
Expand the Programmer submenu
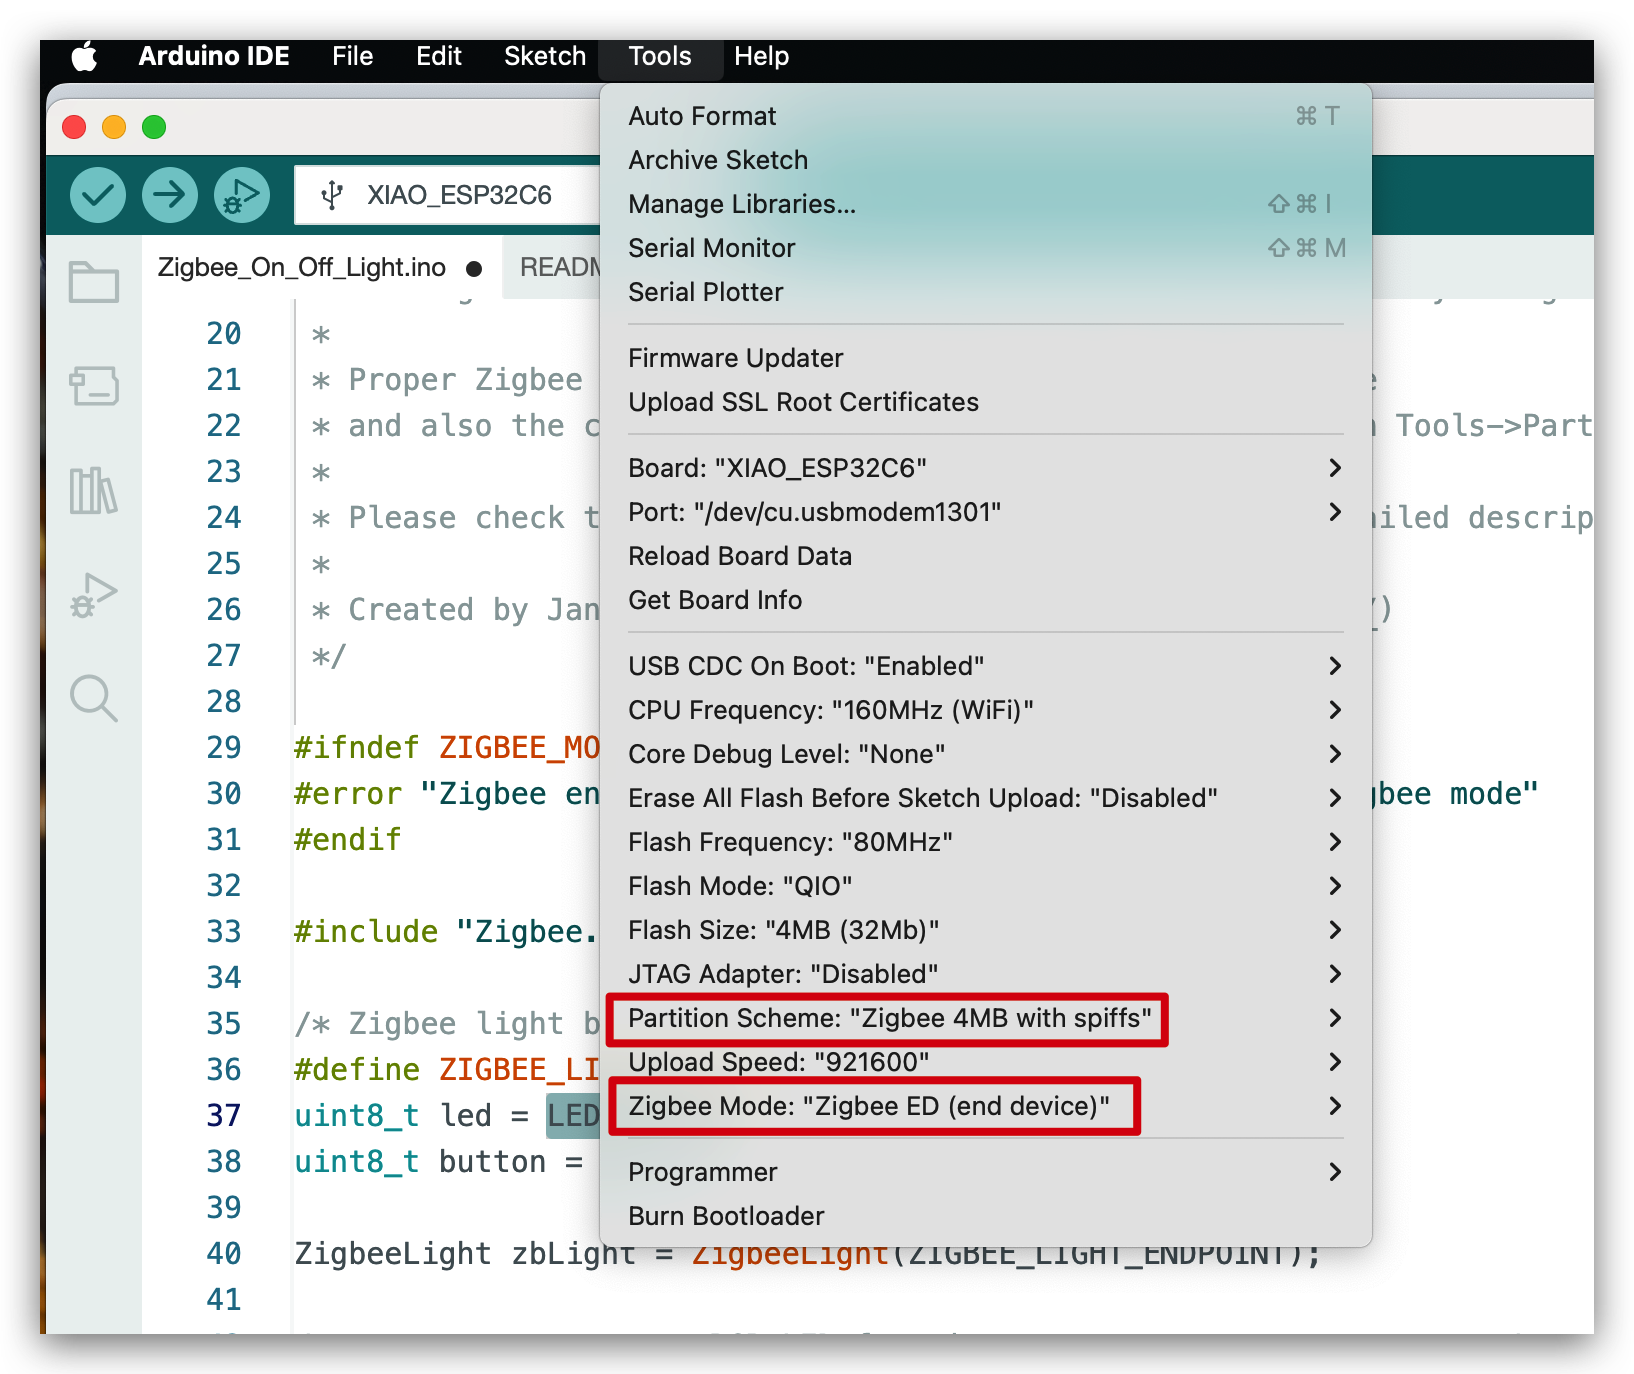(986, 1172)
